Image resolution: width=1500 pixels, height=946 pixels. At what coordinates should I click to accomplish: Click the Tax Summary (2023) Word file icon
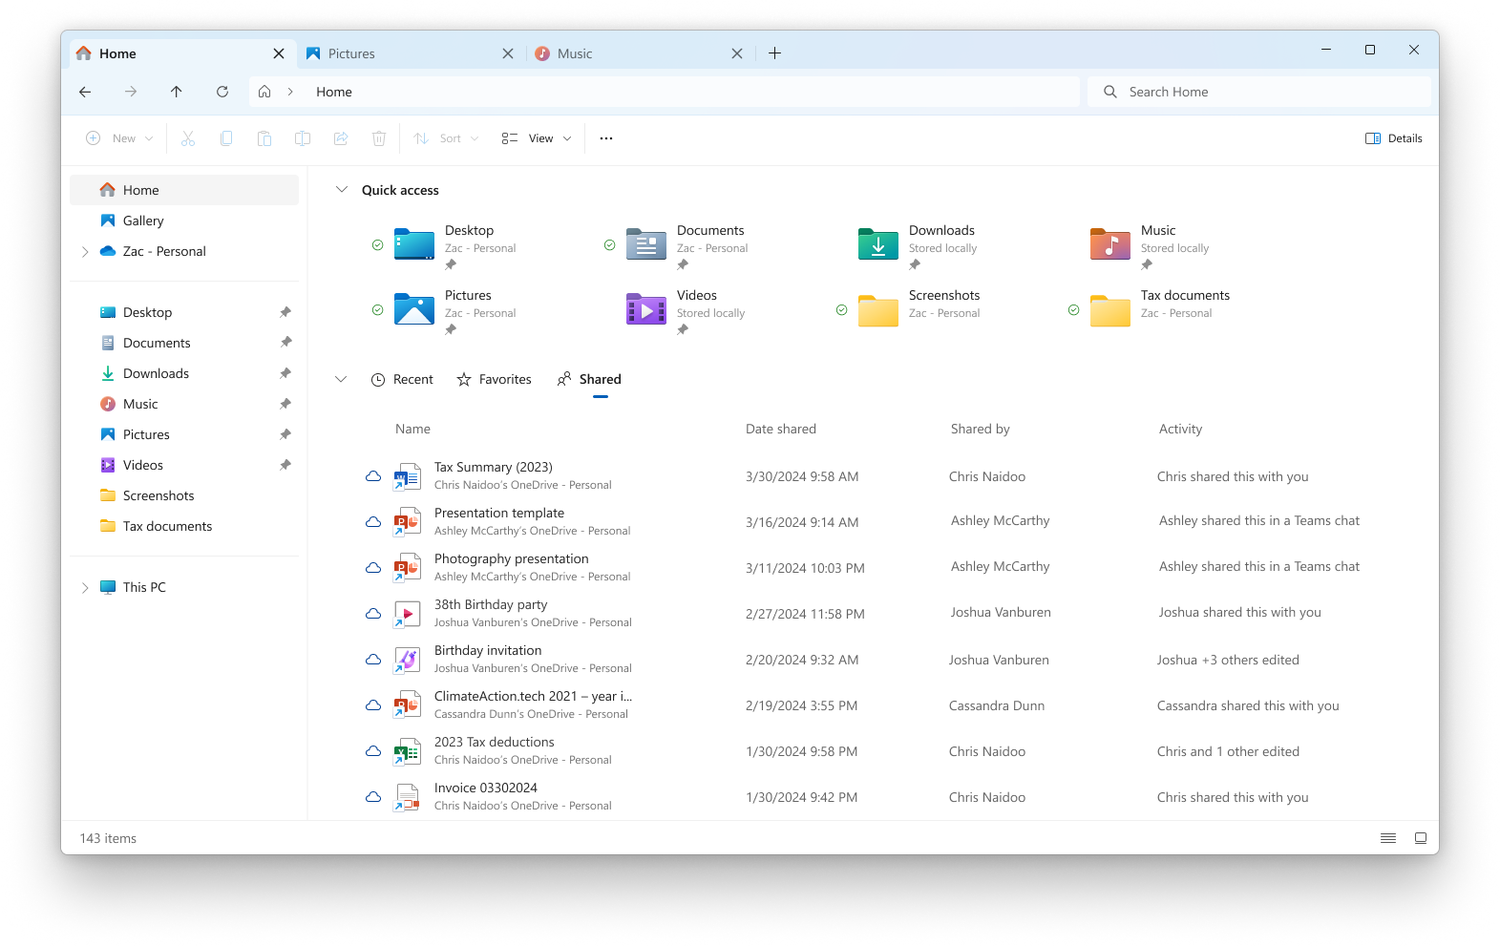tap(406, 476)
